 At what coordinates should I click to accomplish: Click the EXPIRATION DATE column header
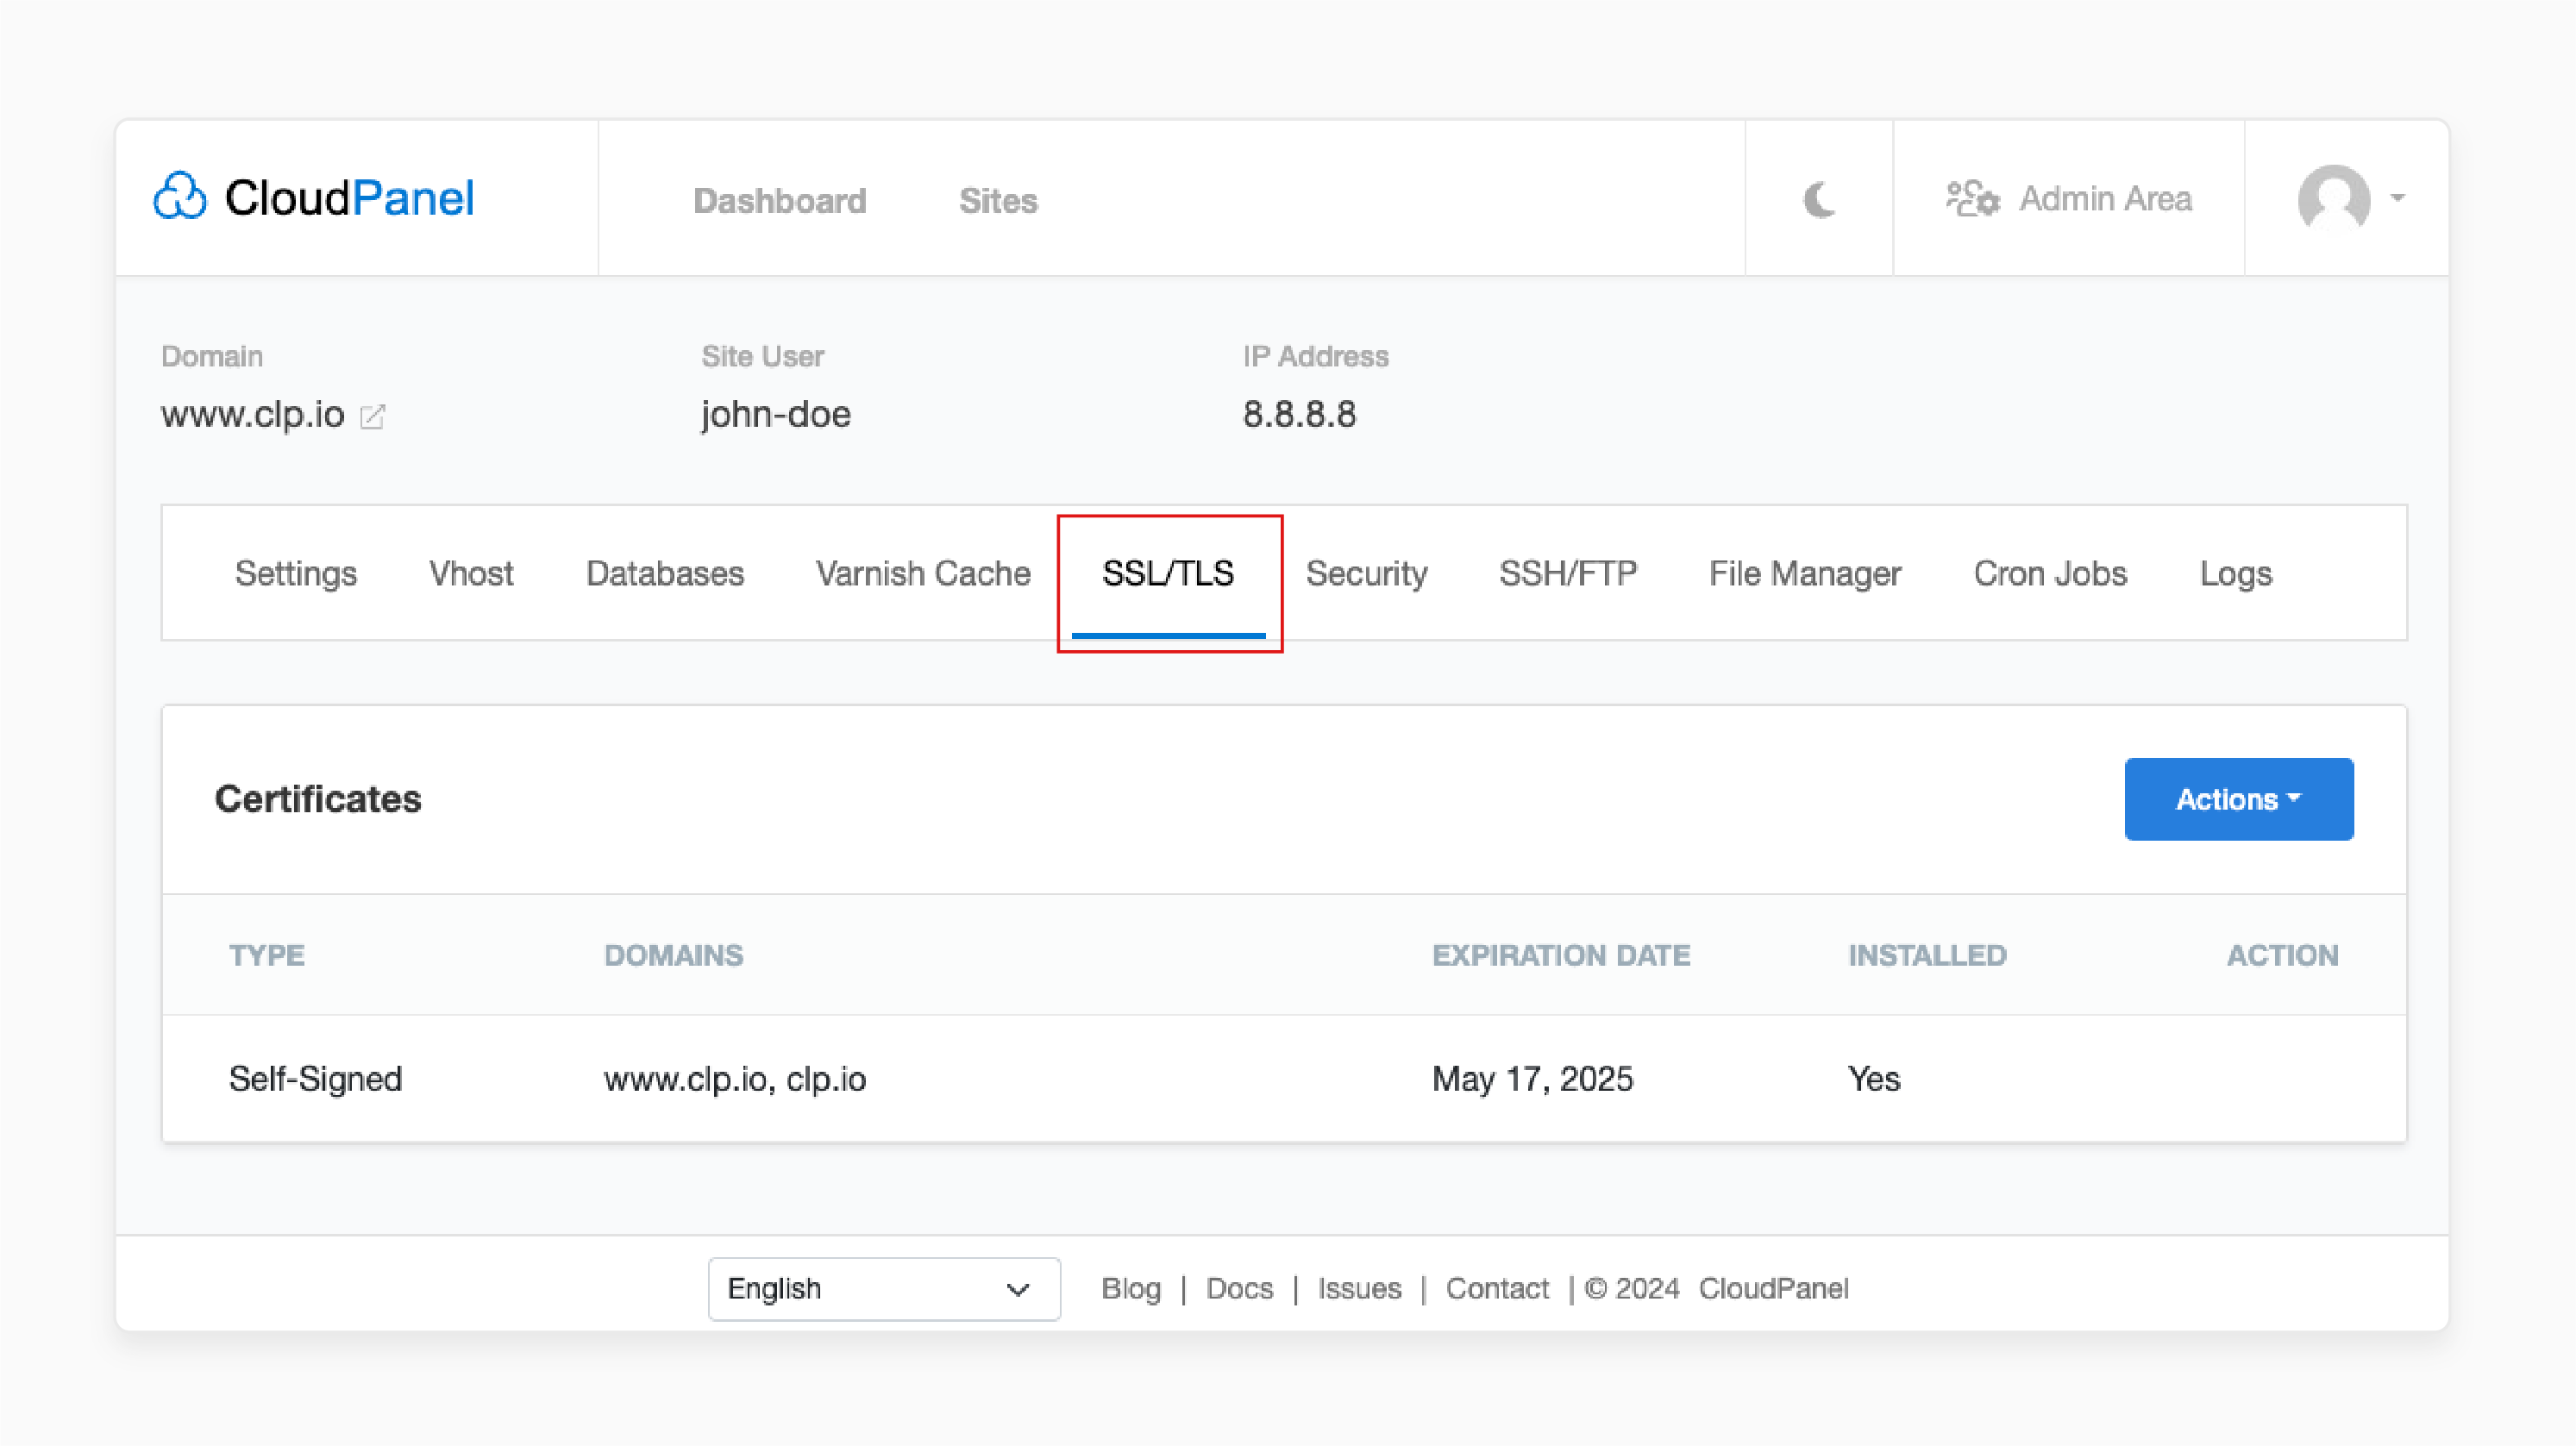click(1561, 955)
